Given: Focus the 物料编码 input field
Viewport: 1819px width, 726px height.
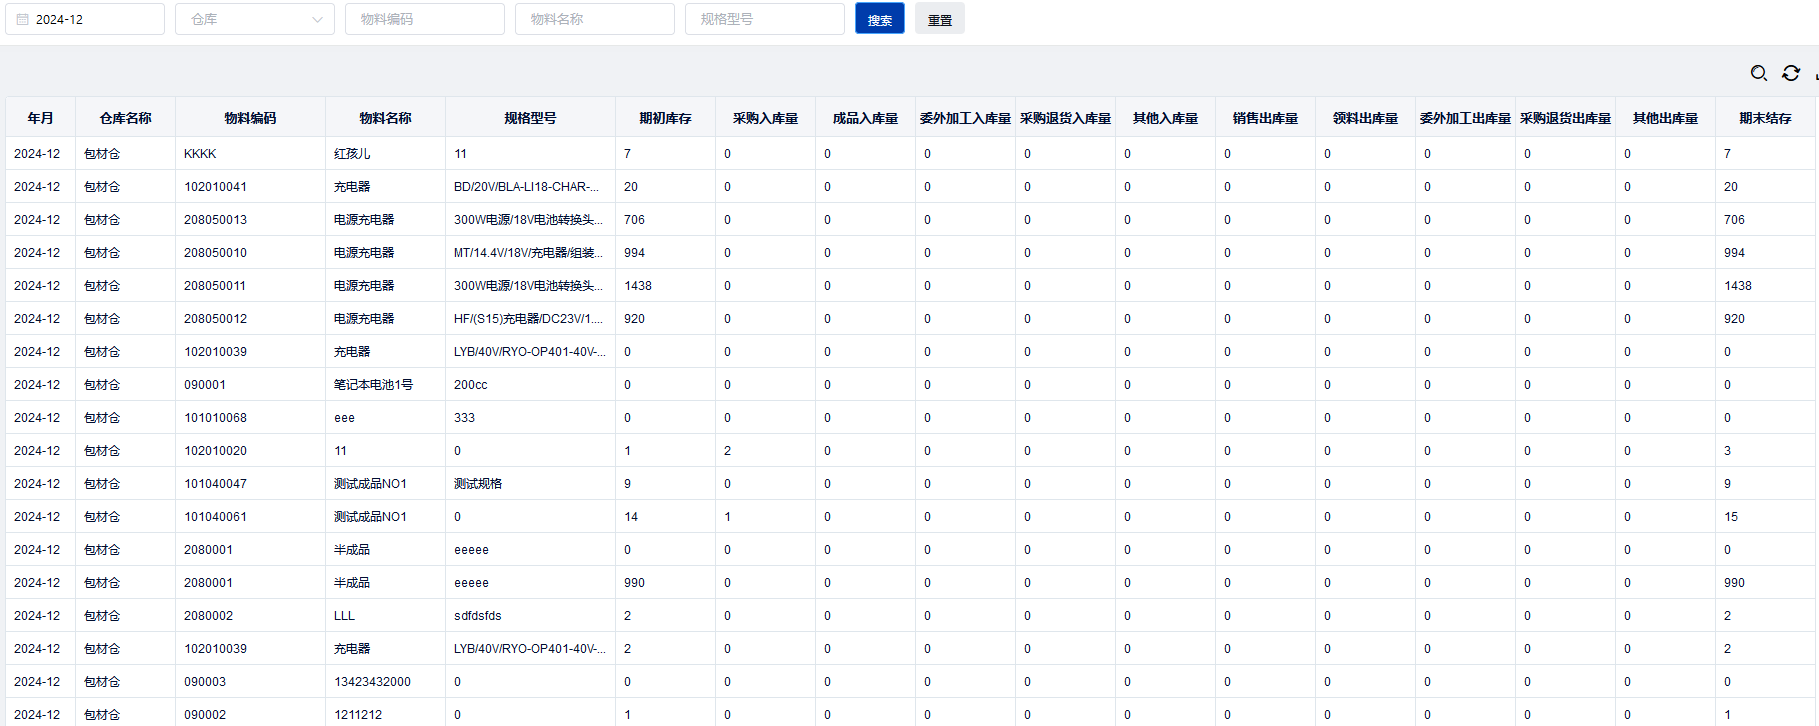Looking at the screenshot, I should coord(424,19).
